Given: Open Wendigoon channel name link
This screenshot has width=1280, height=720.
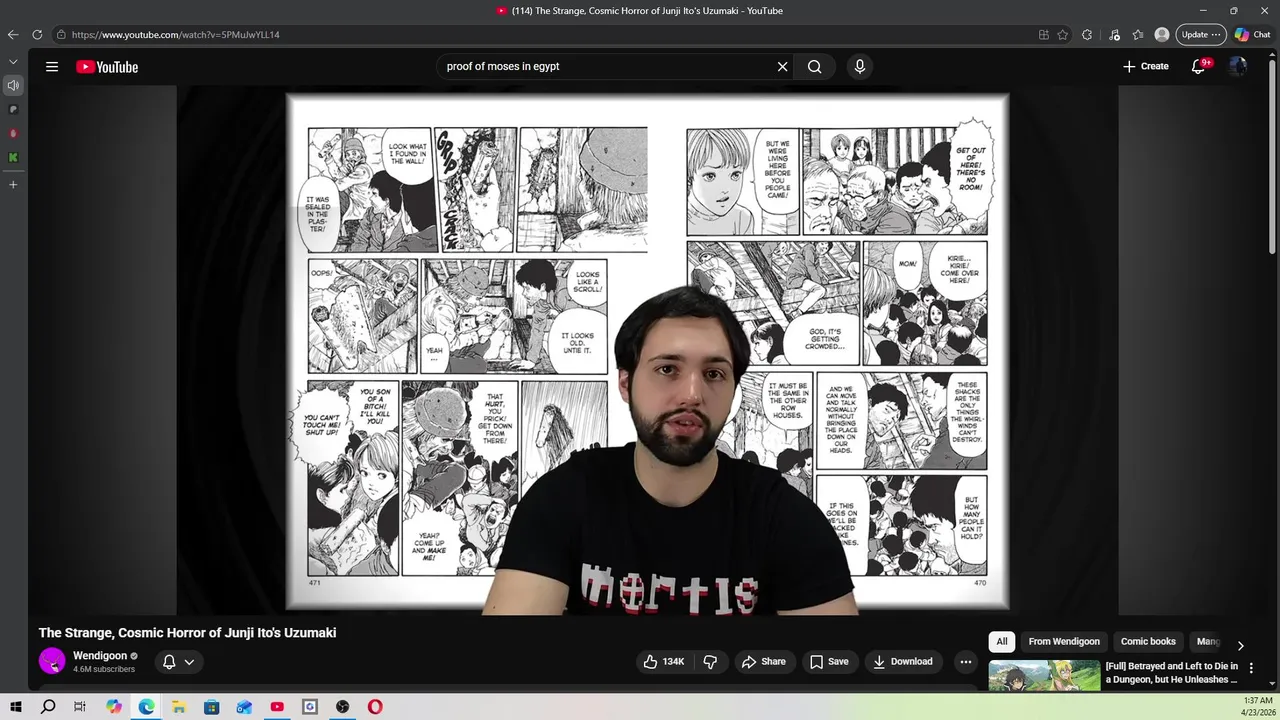Looking at the screenshot, I should click(x=100, y=656).
